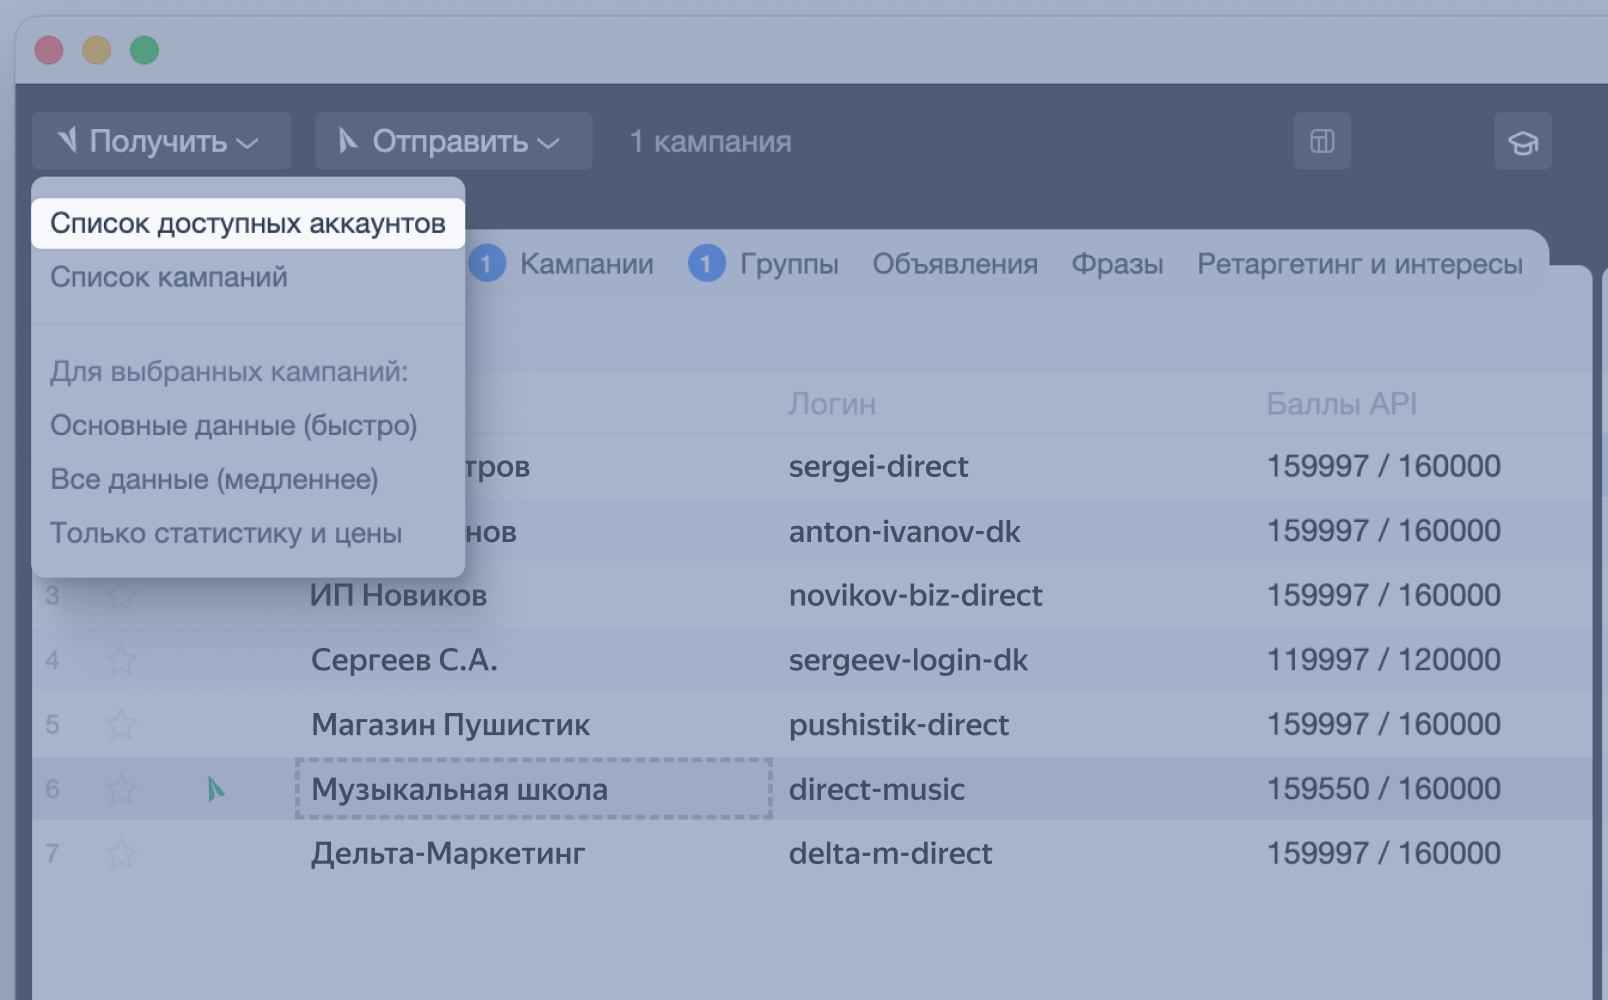Viewport: 1608px width, 1000px height.
Task: Collapse the Получить dropdown button
Action: point(161,141)
